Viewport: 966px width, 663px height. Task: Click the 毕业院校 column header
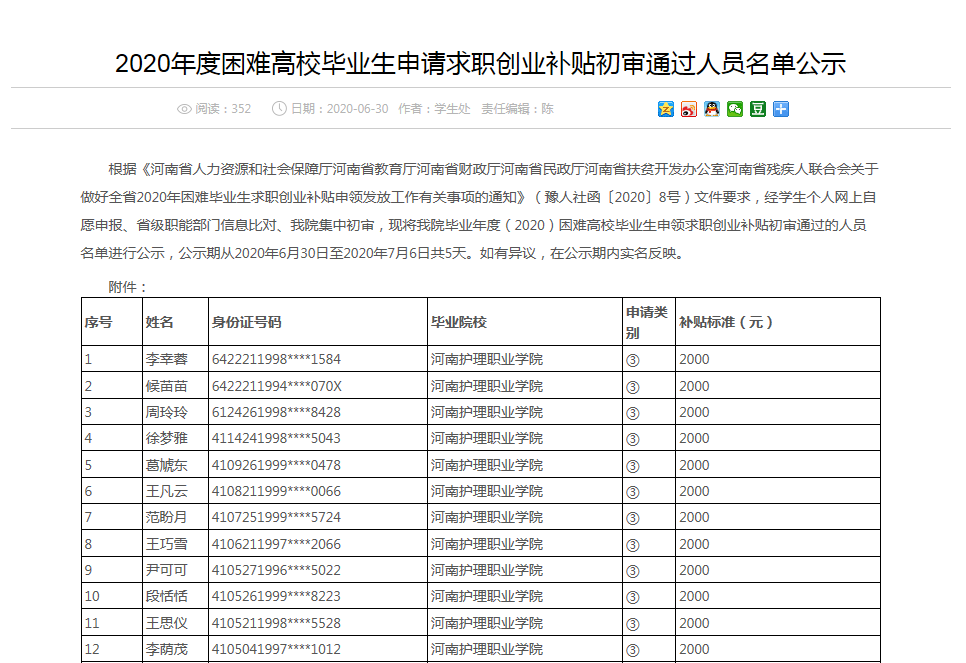click(x=459, y=322)
